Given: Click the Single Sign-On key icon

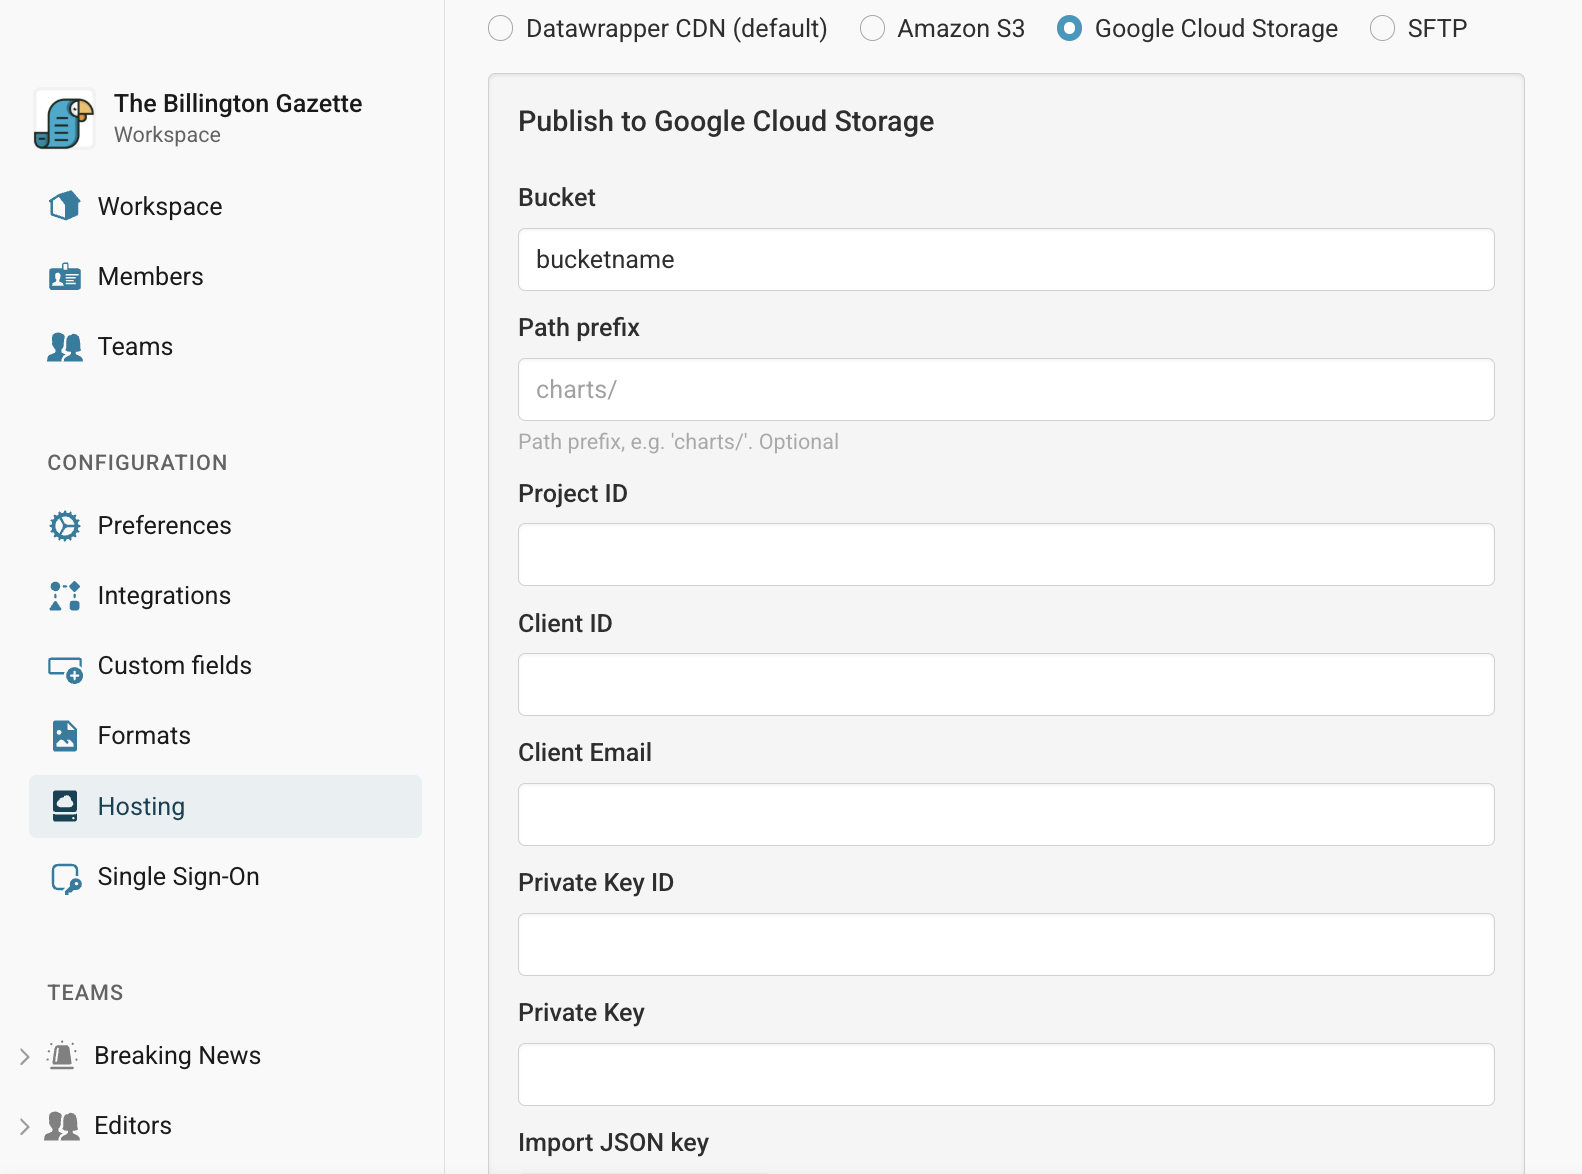Looking at the screenshot, I should (66, 878).
